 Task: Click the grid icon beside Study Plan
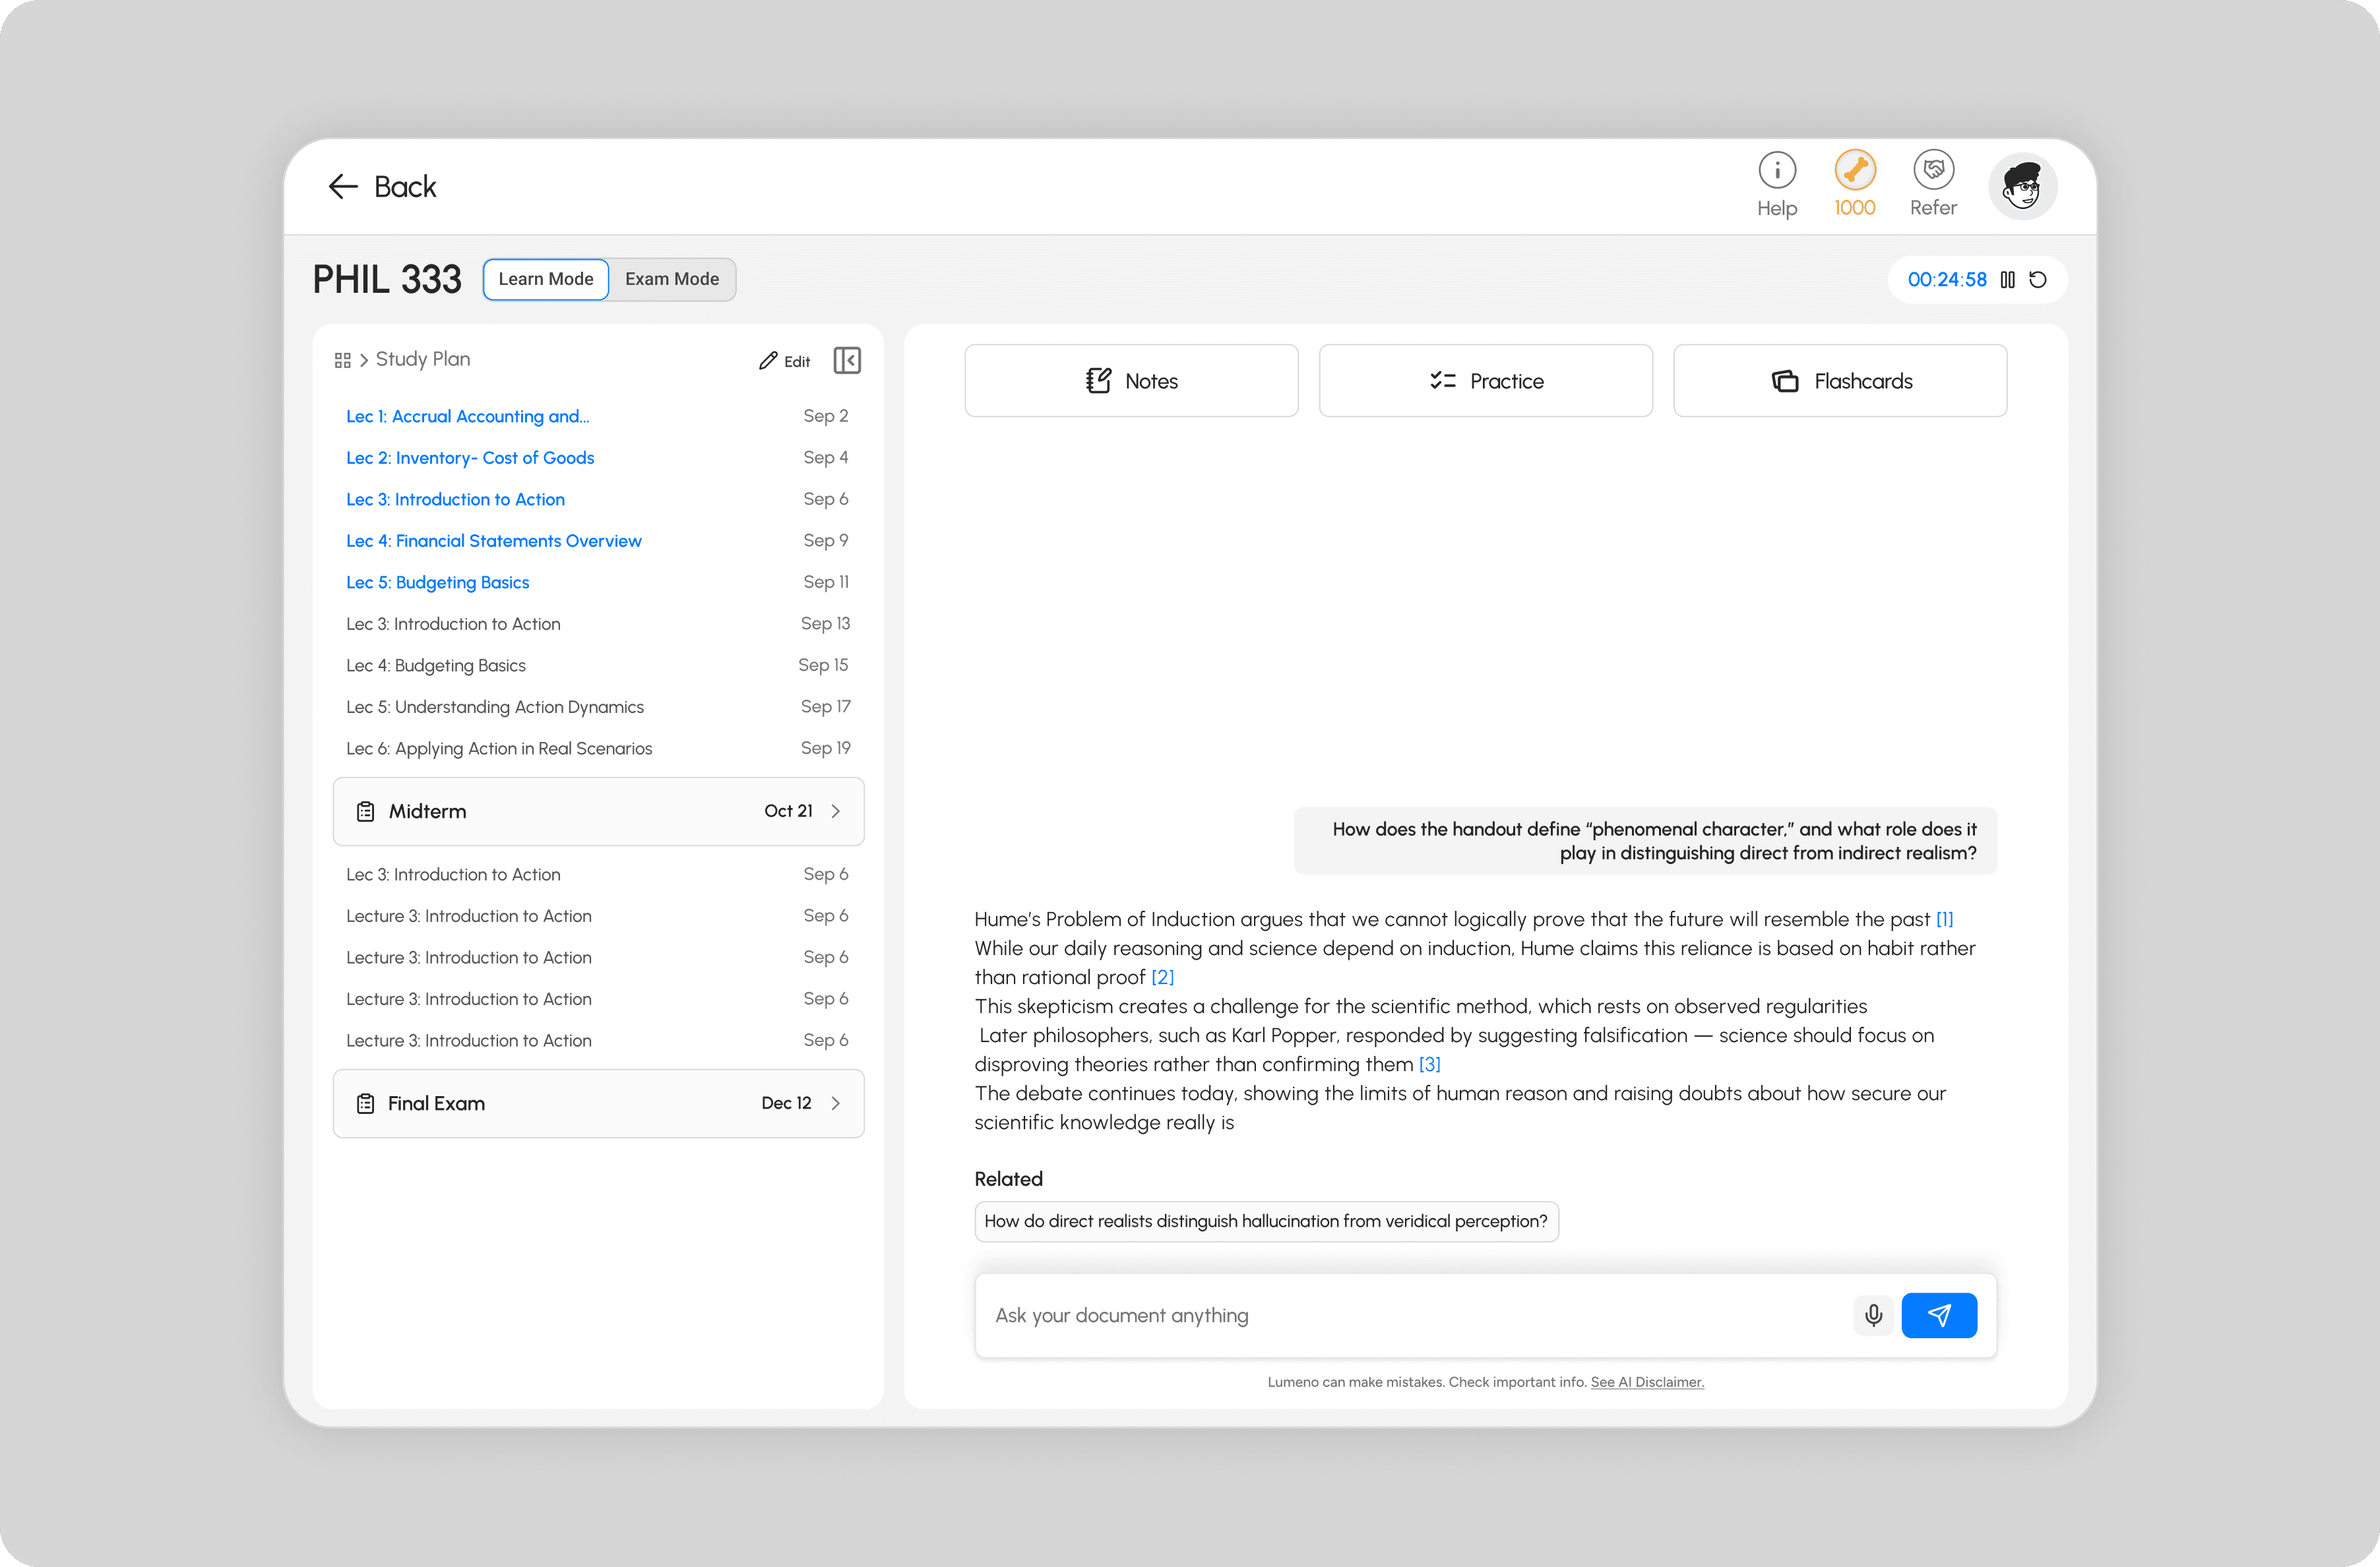click(342, 360)
